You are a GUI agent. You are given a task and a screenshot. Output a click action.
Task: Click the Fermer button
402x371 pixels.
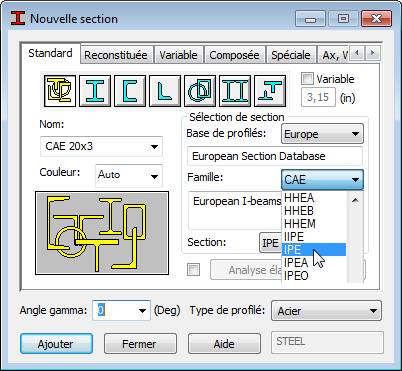pyautogui.click(x=140, y=343)
